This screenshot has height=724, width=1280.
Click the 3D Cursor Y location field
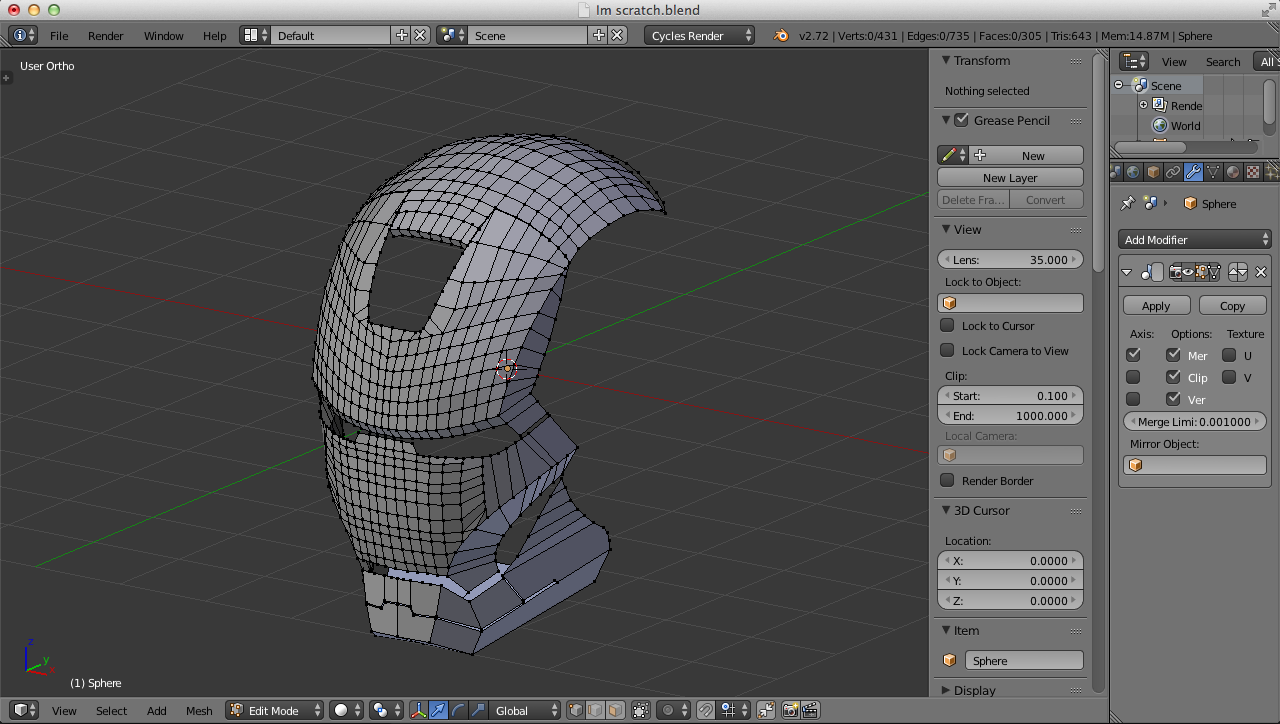click(x=1010, y=580)
